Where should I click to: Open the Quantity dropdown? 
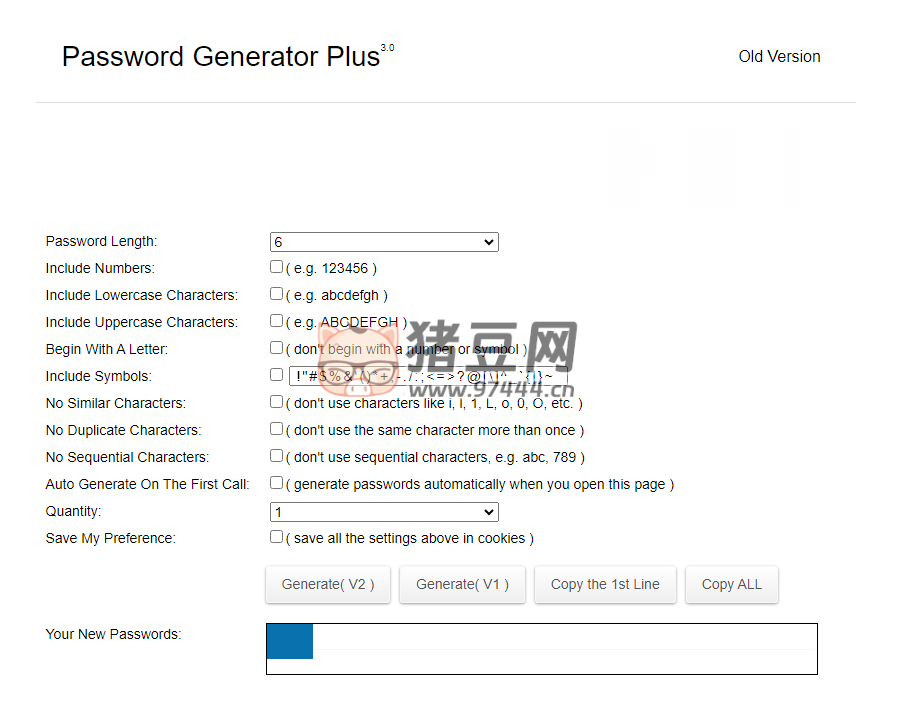tap(384, 511)
